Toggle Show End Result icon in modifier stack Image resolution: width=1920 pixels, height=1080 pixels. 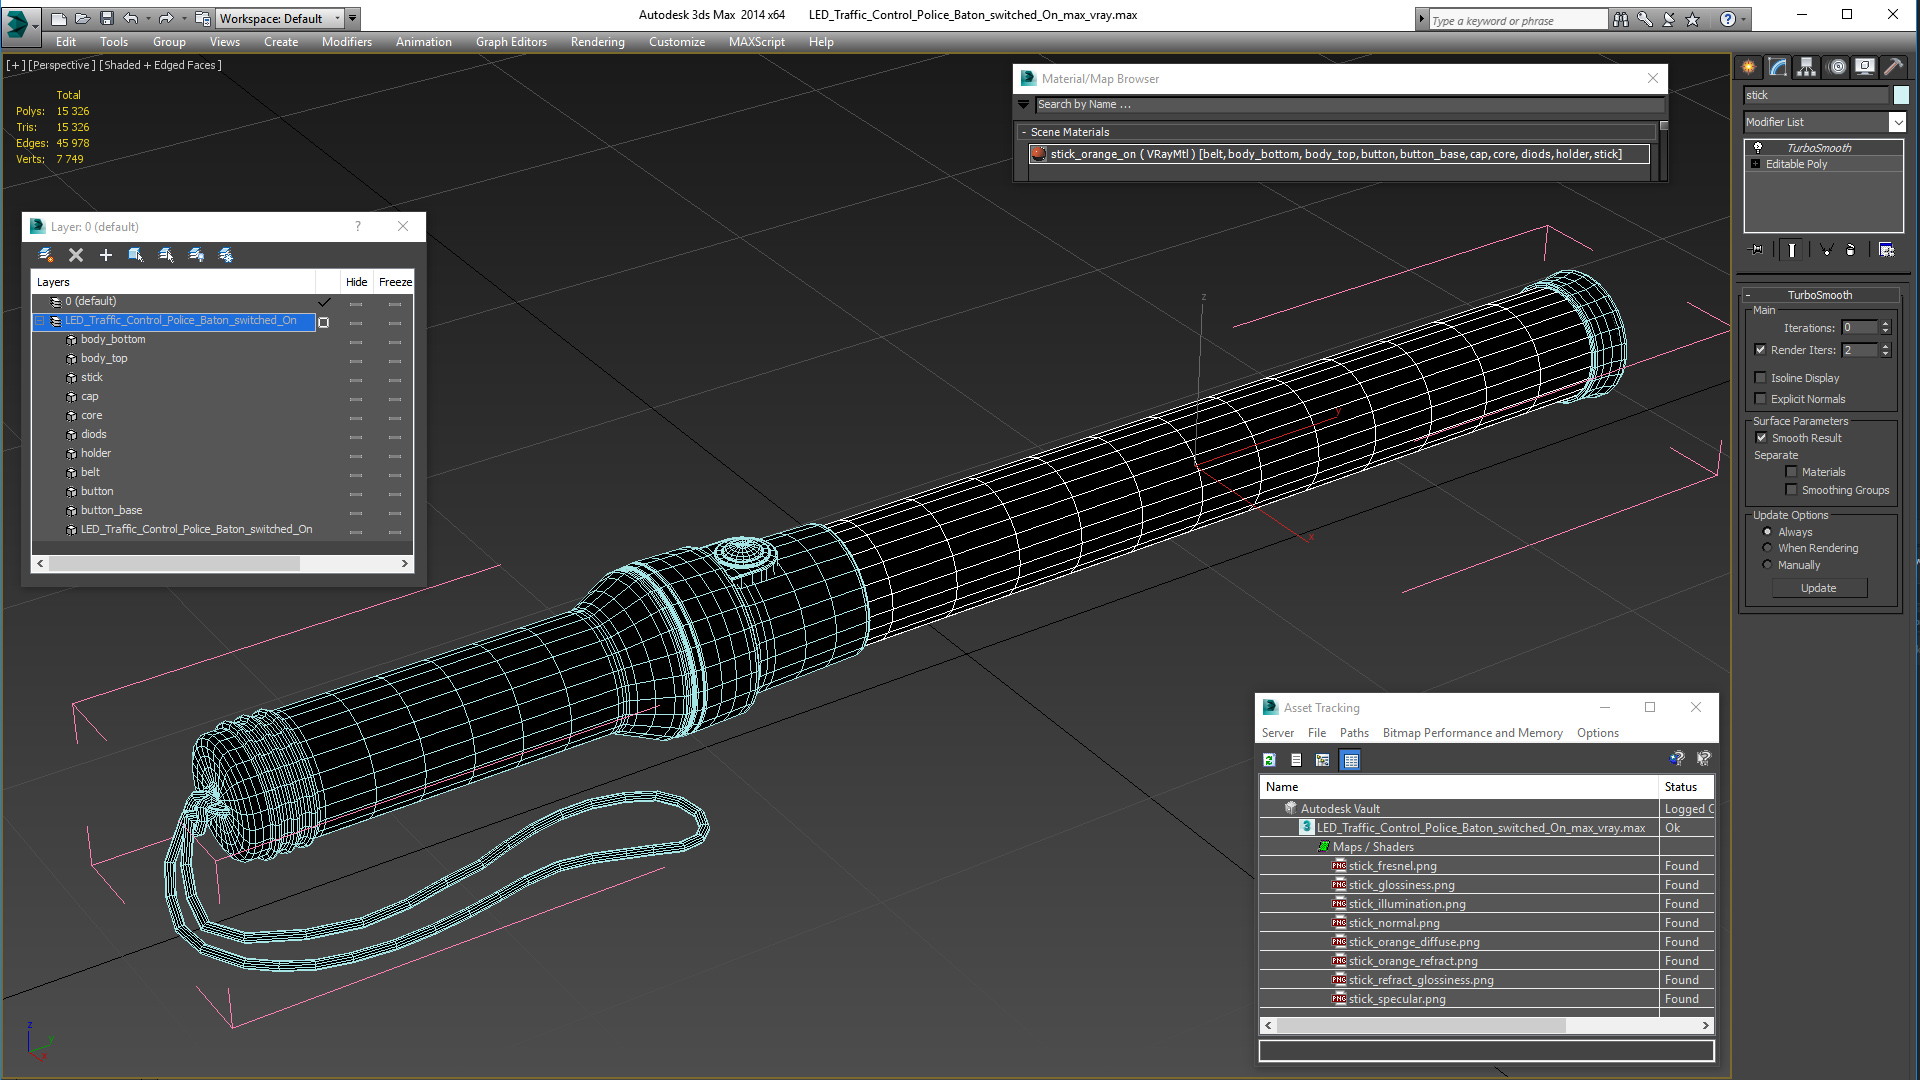pyautogui.click(x=1792, y=250)
